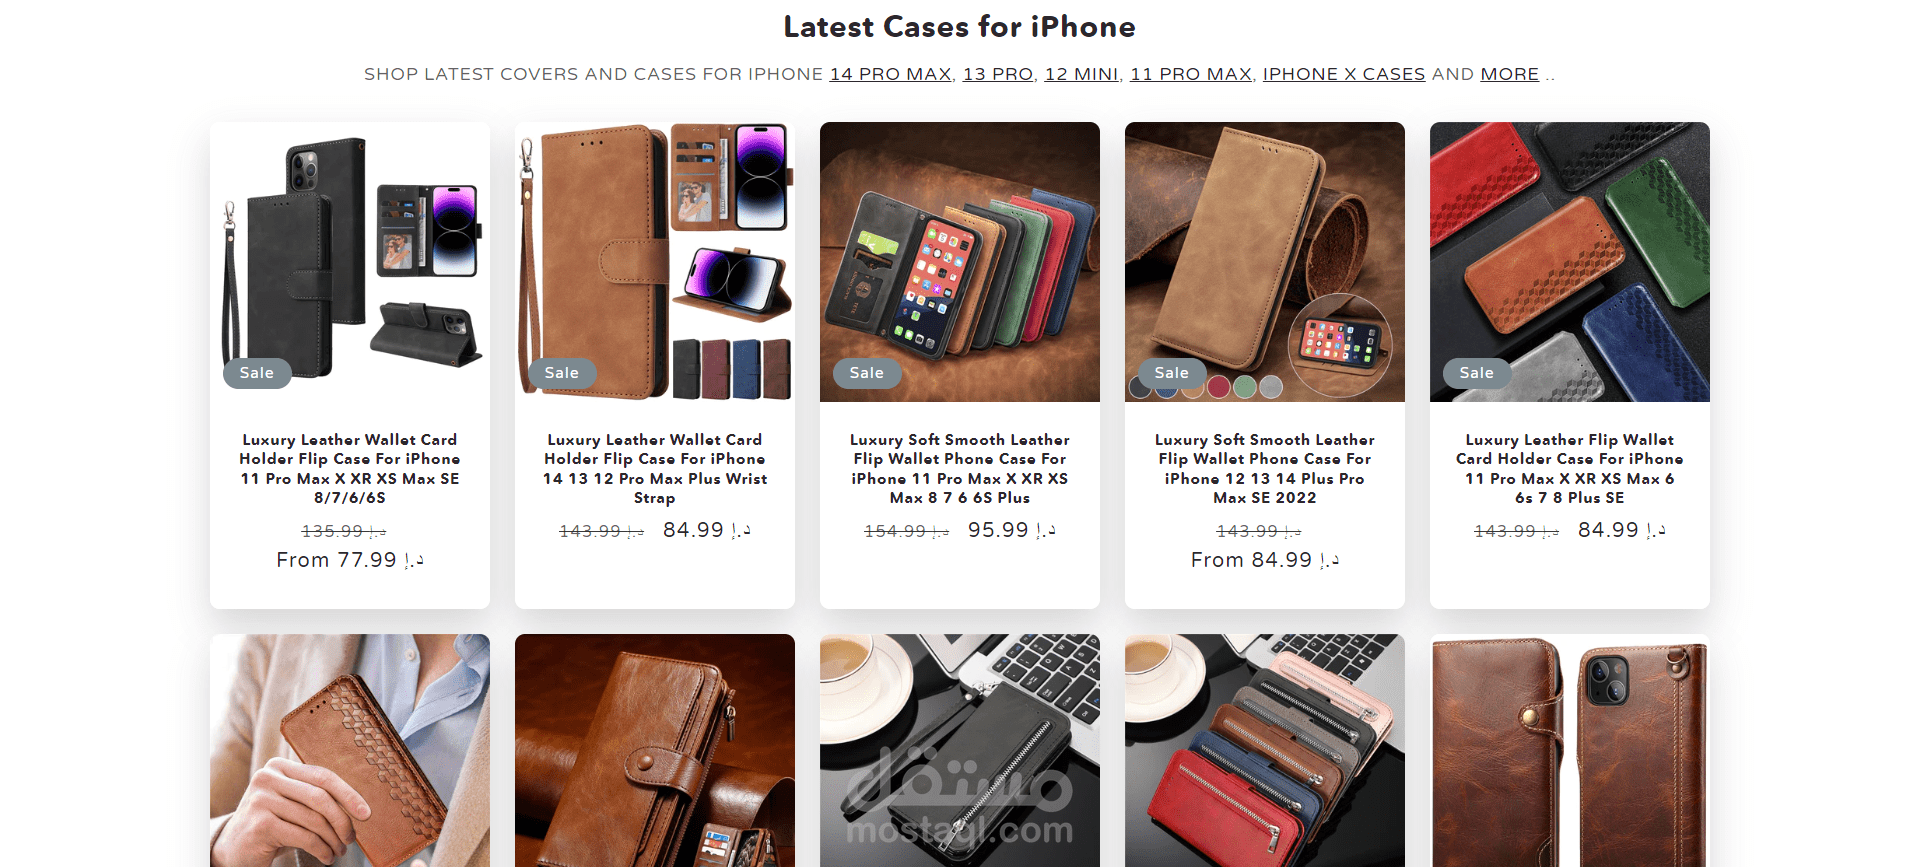Image resolution: width=1920 pixels, height=867 pixels.
Task: Open stacked zipper wallet cases image
Action: 1265,750
